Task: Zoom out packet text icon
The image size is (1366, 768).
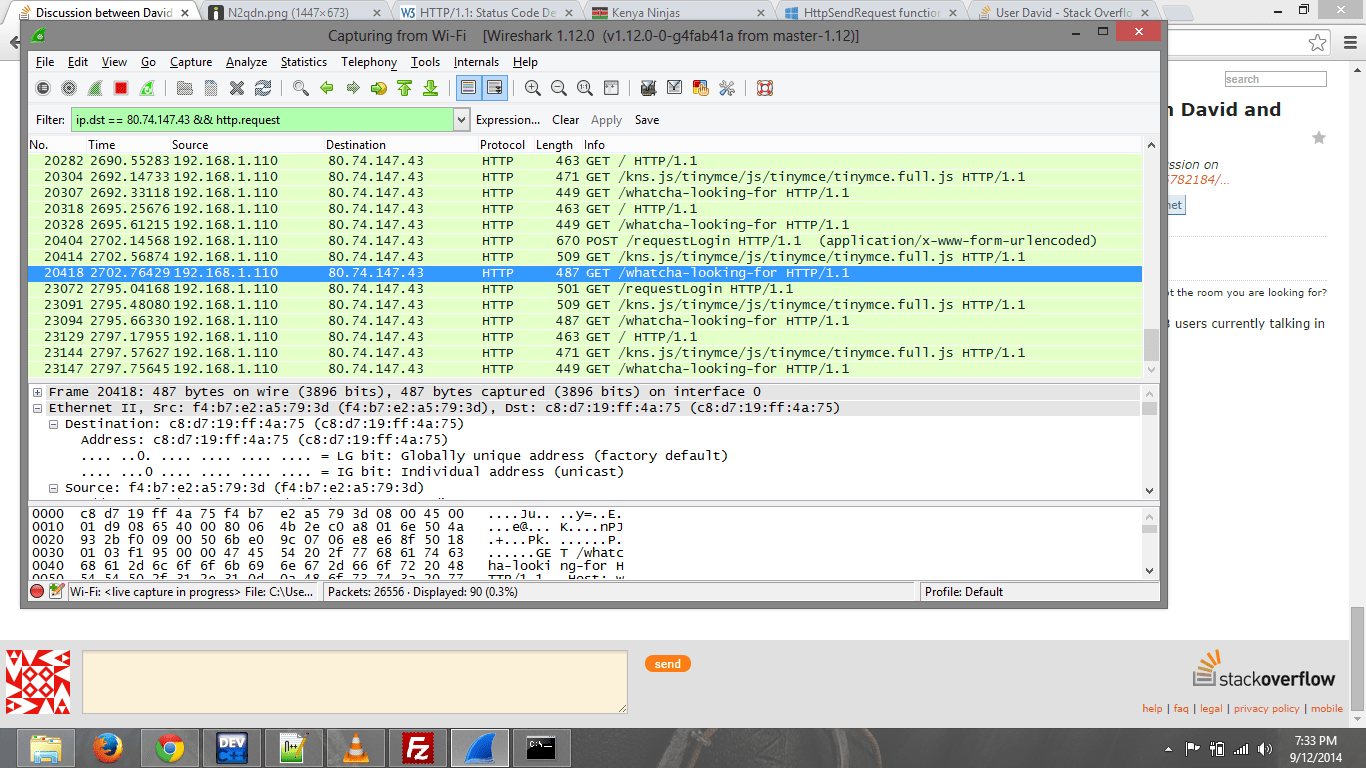Action: click(559, 88)
